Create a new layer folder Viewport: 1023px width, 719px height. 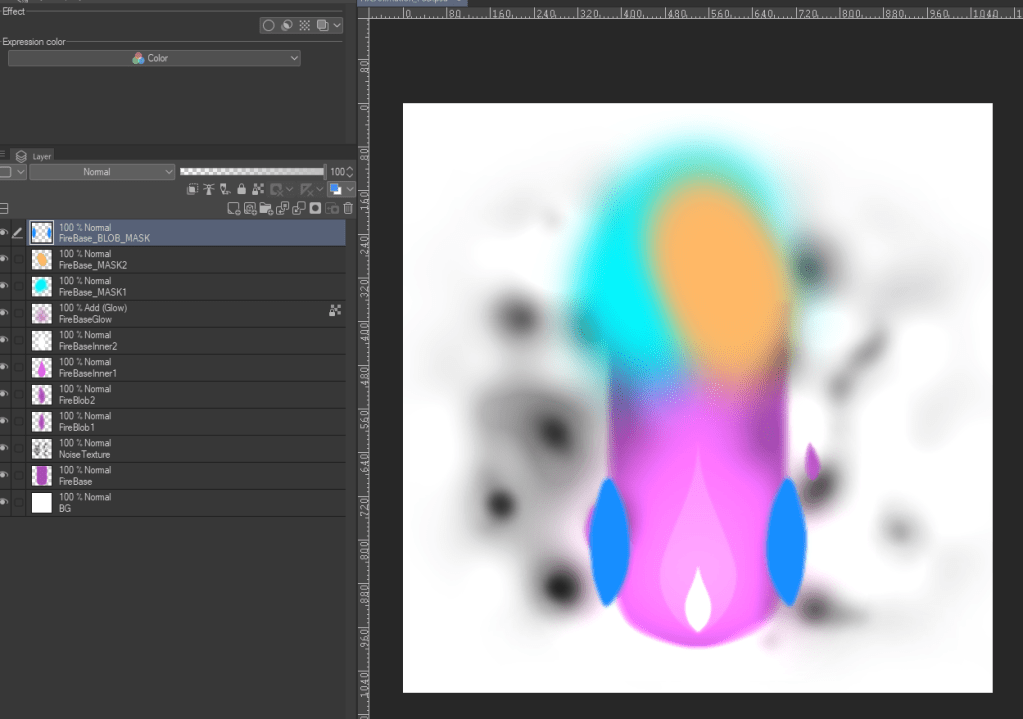pyautogui.click(x=266, y=208)
